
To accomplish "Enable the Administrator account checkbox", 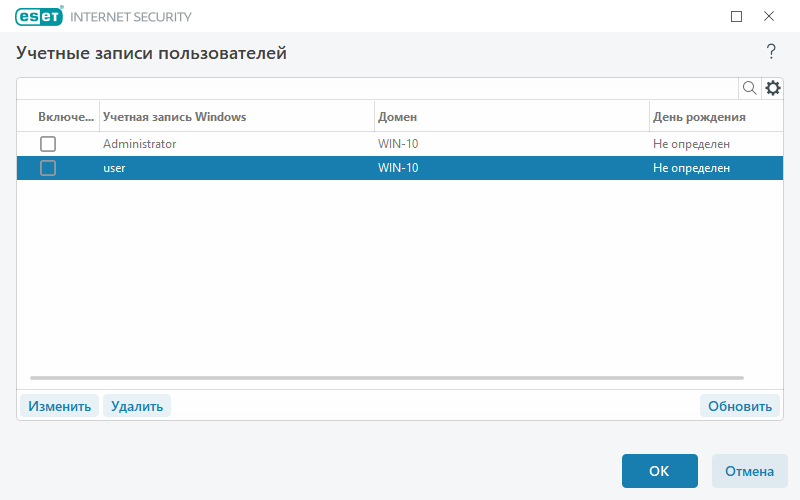I will (x=48, y=144).
